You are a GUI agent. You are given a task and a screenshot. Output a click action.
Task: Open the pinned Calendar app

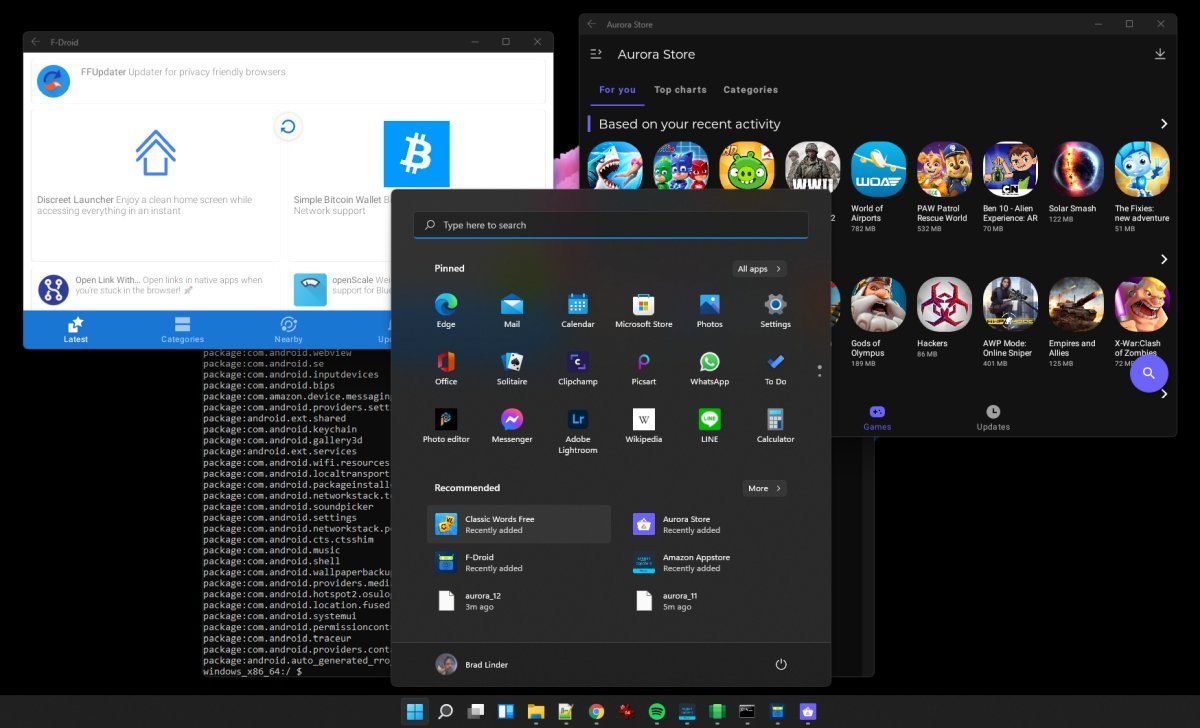coord(578,310)
